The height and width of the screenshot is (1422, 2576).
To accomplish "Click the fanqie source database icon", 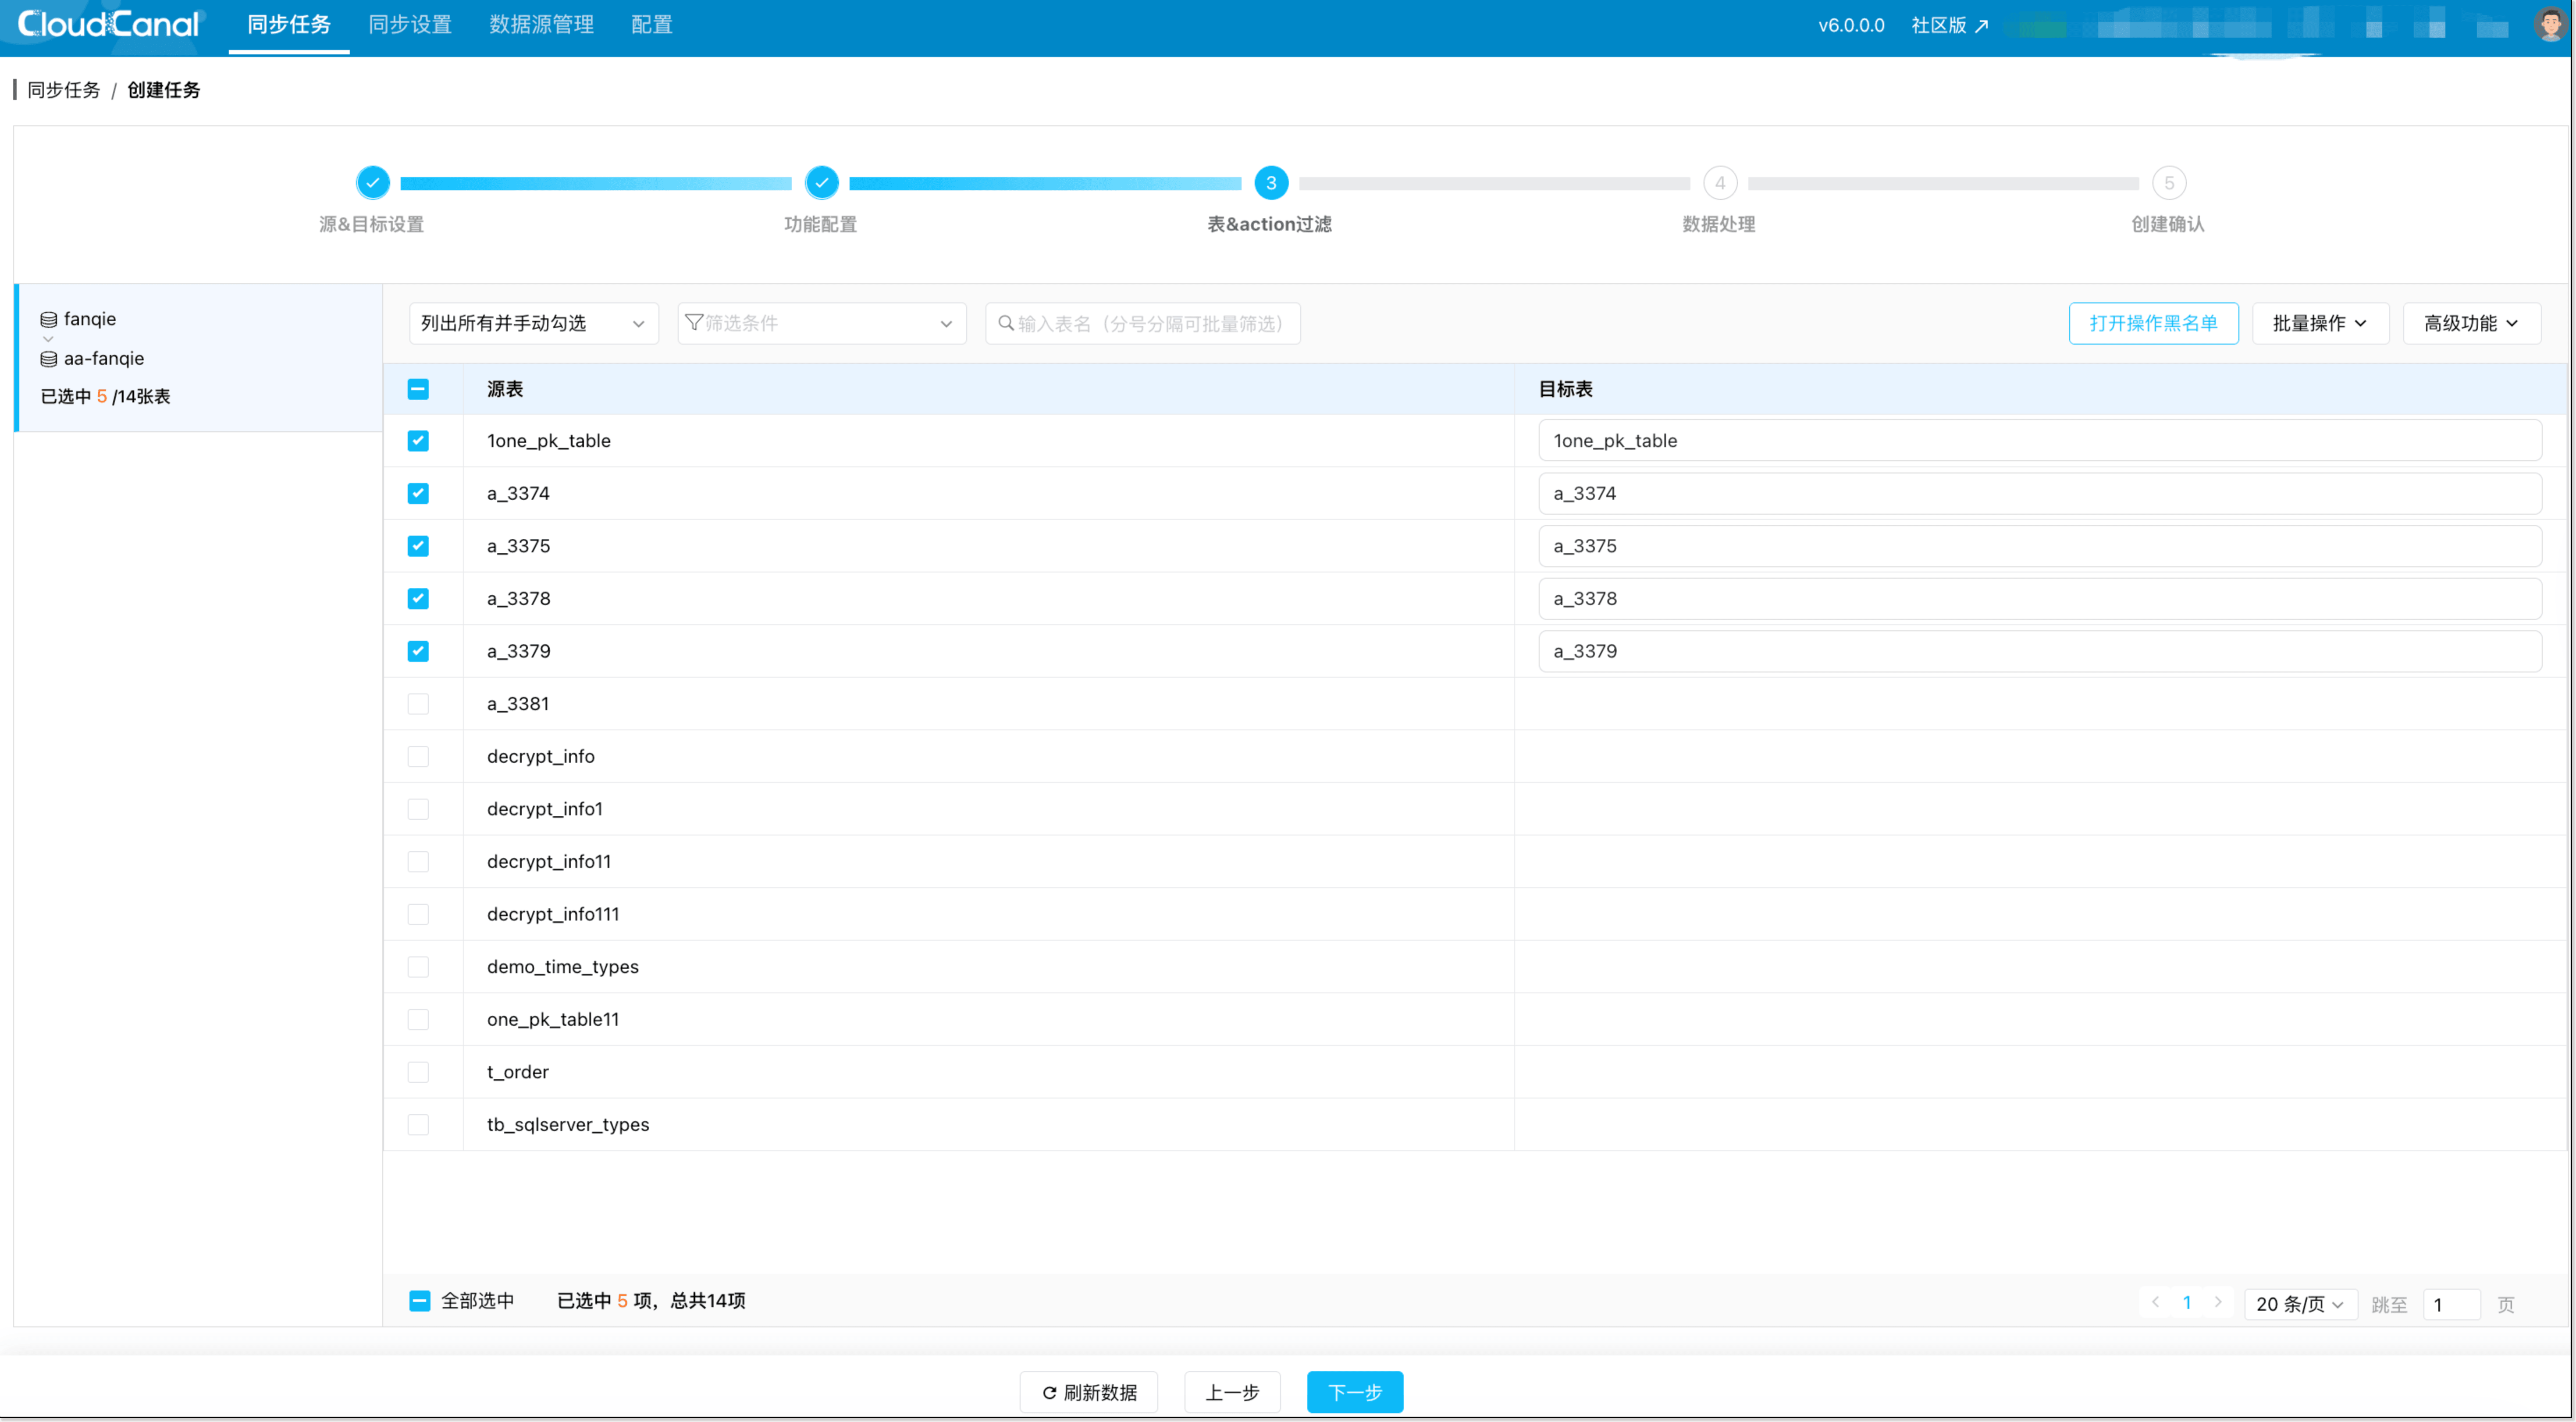I will click(48, 320).
